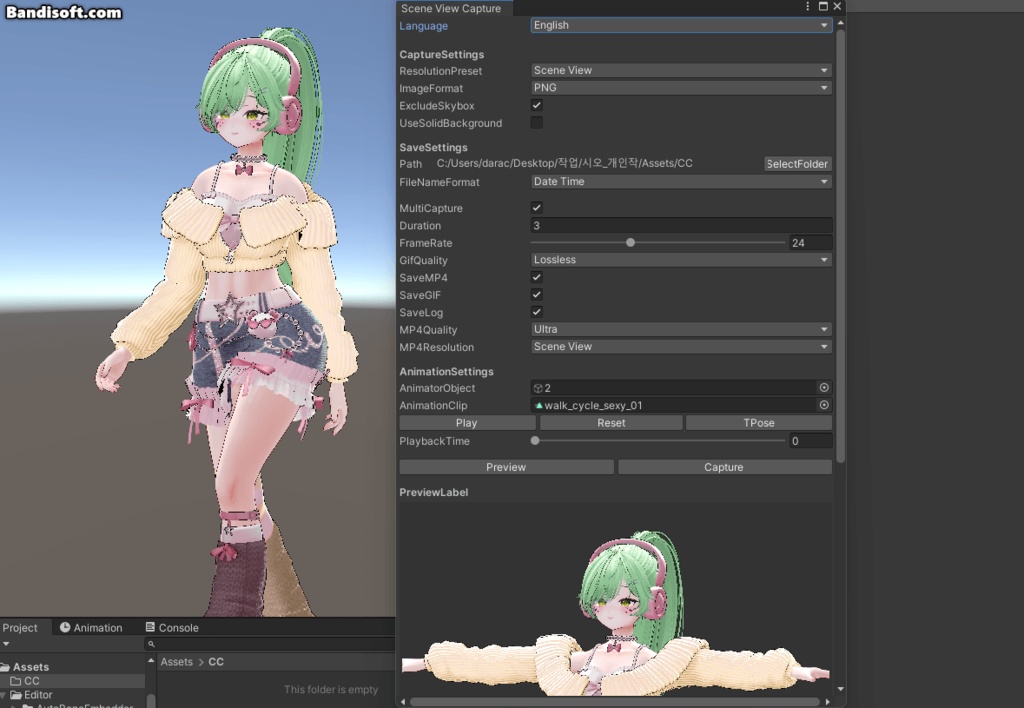
Task: Click the search magnifier in Project panel
Action: pos(152,644)
